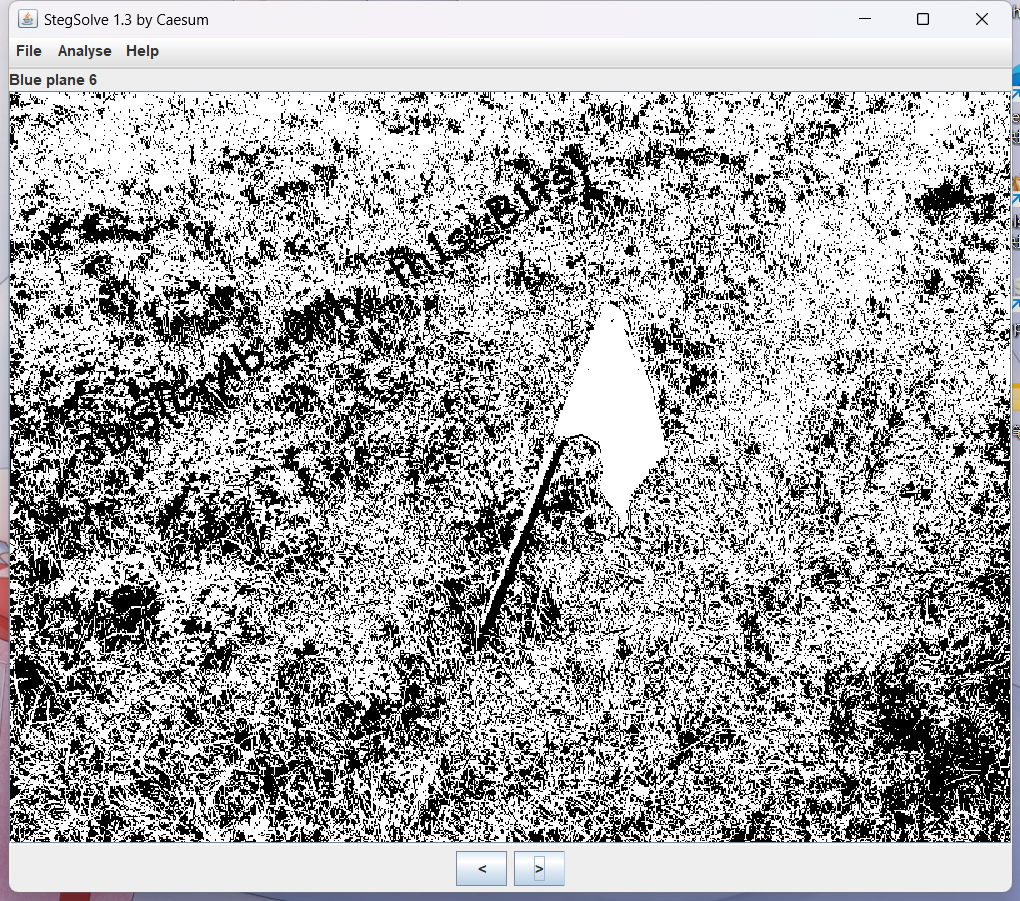Select the "Blue plane 6" label
The width and height of the screenshot is (1020, 901).
[x=53, y=80]
